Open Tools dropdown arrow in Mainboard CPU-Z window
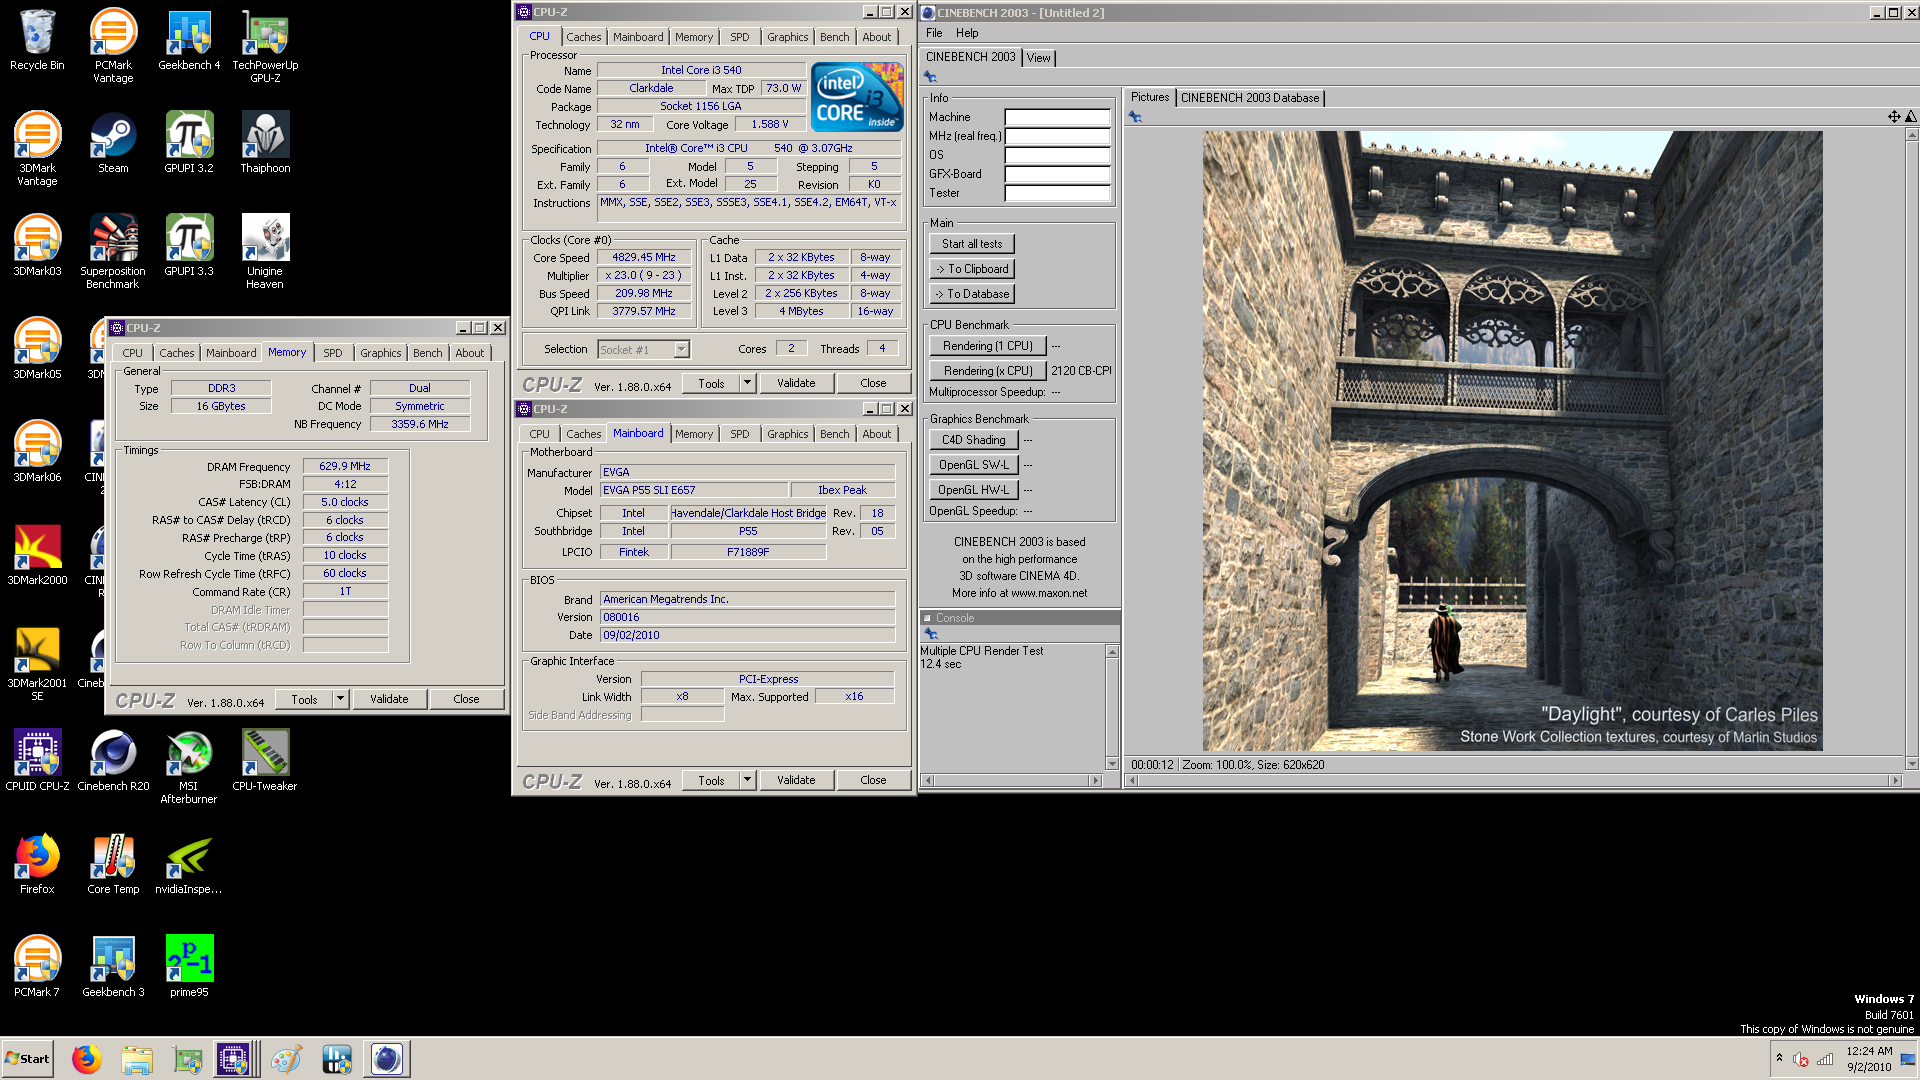The width and height of the screenshot is (1920, 1080). click(x=747, y=780)
